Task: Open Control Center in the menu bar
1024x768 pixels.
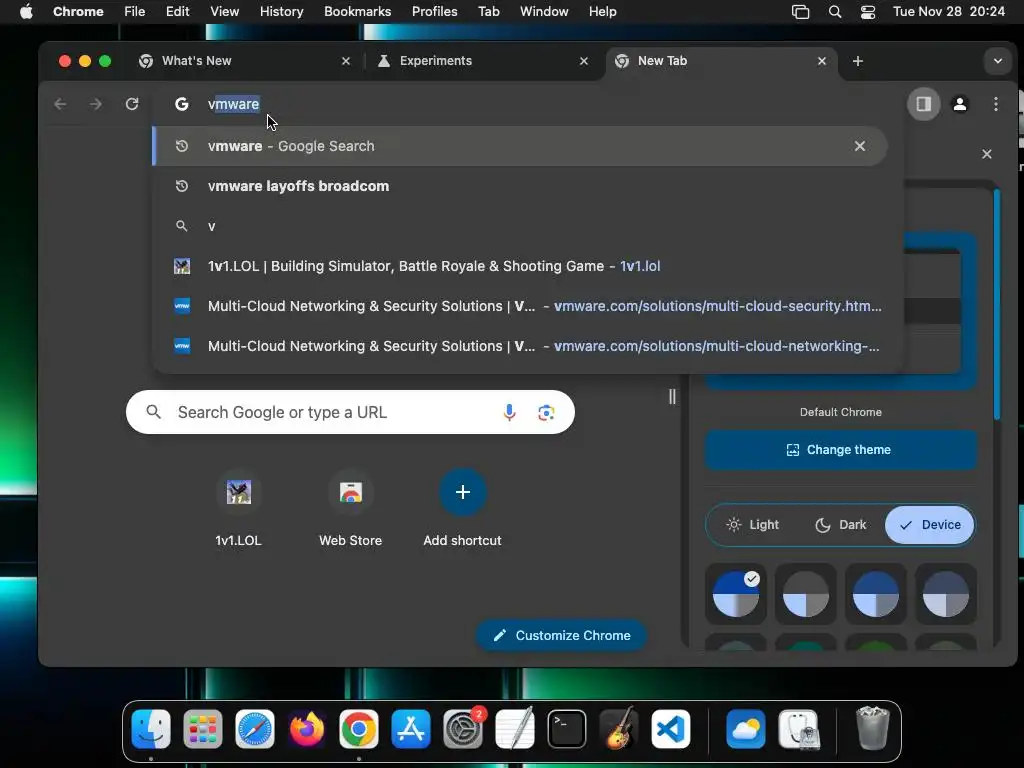Action: click(x=867, y=12)
